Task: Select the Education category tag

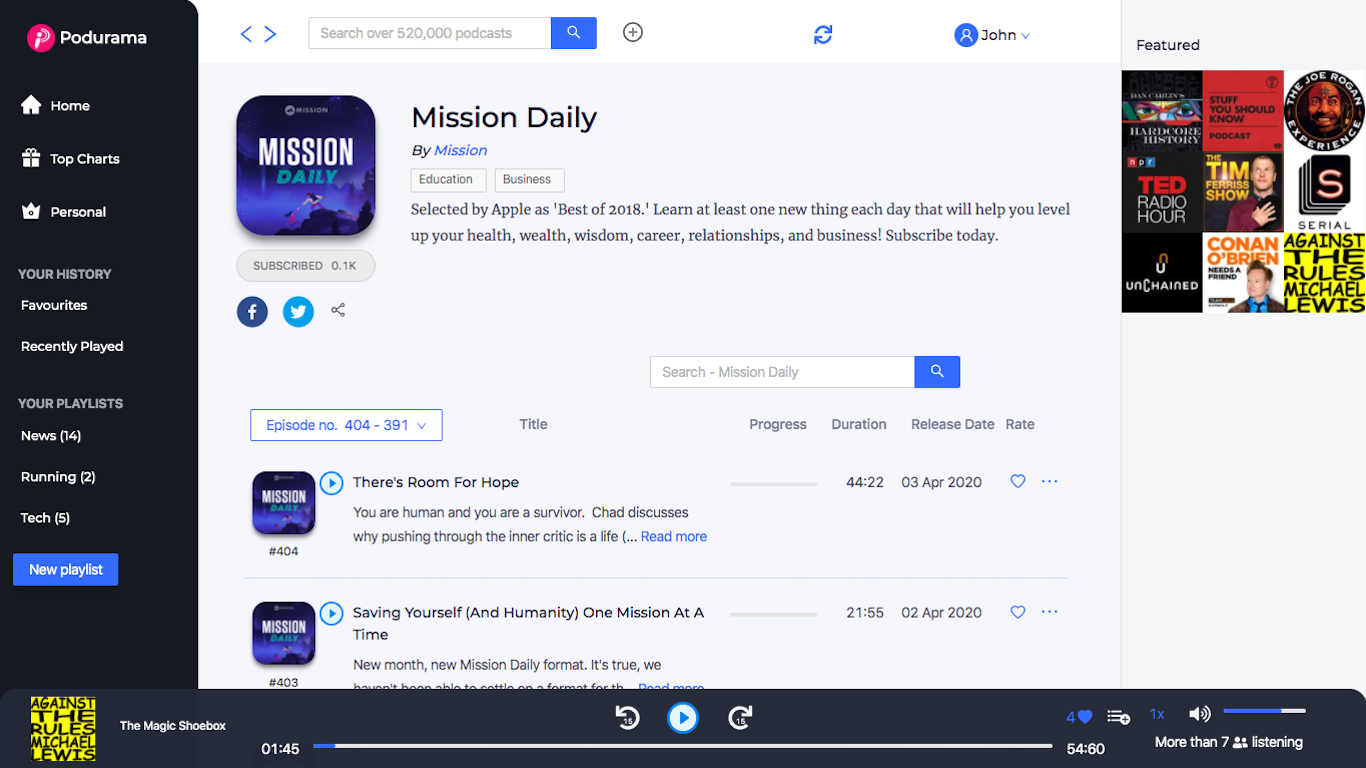Action: pyautogui.click(x=446, y=180)
